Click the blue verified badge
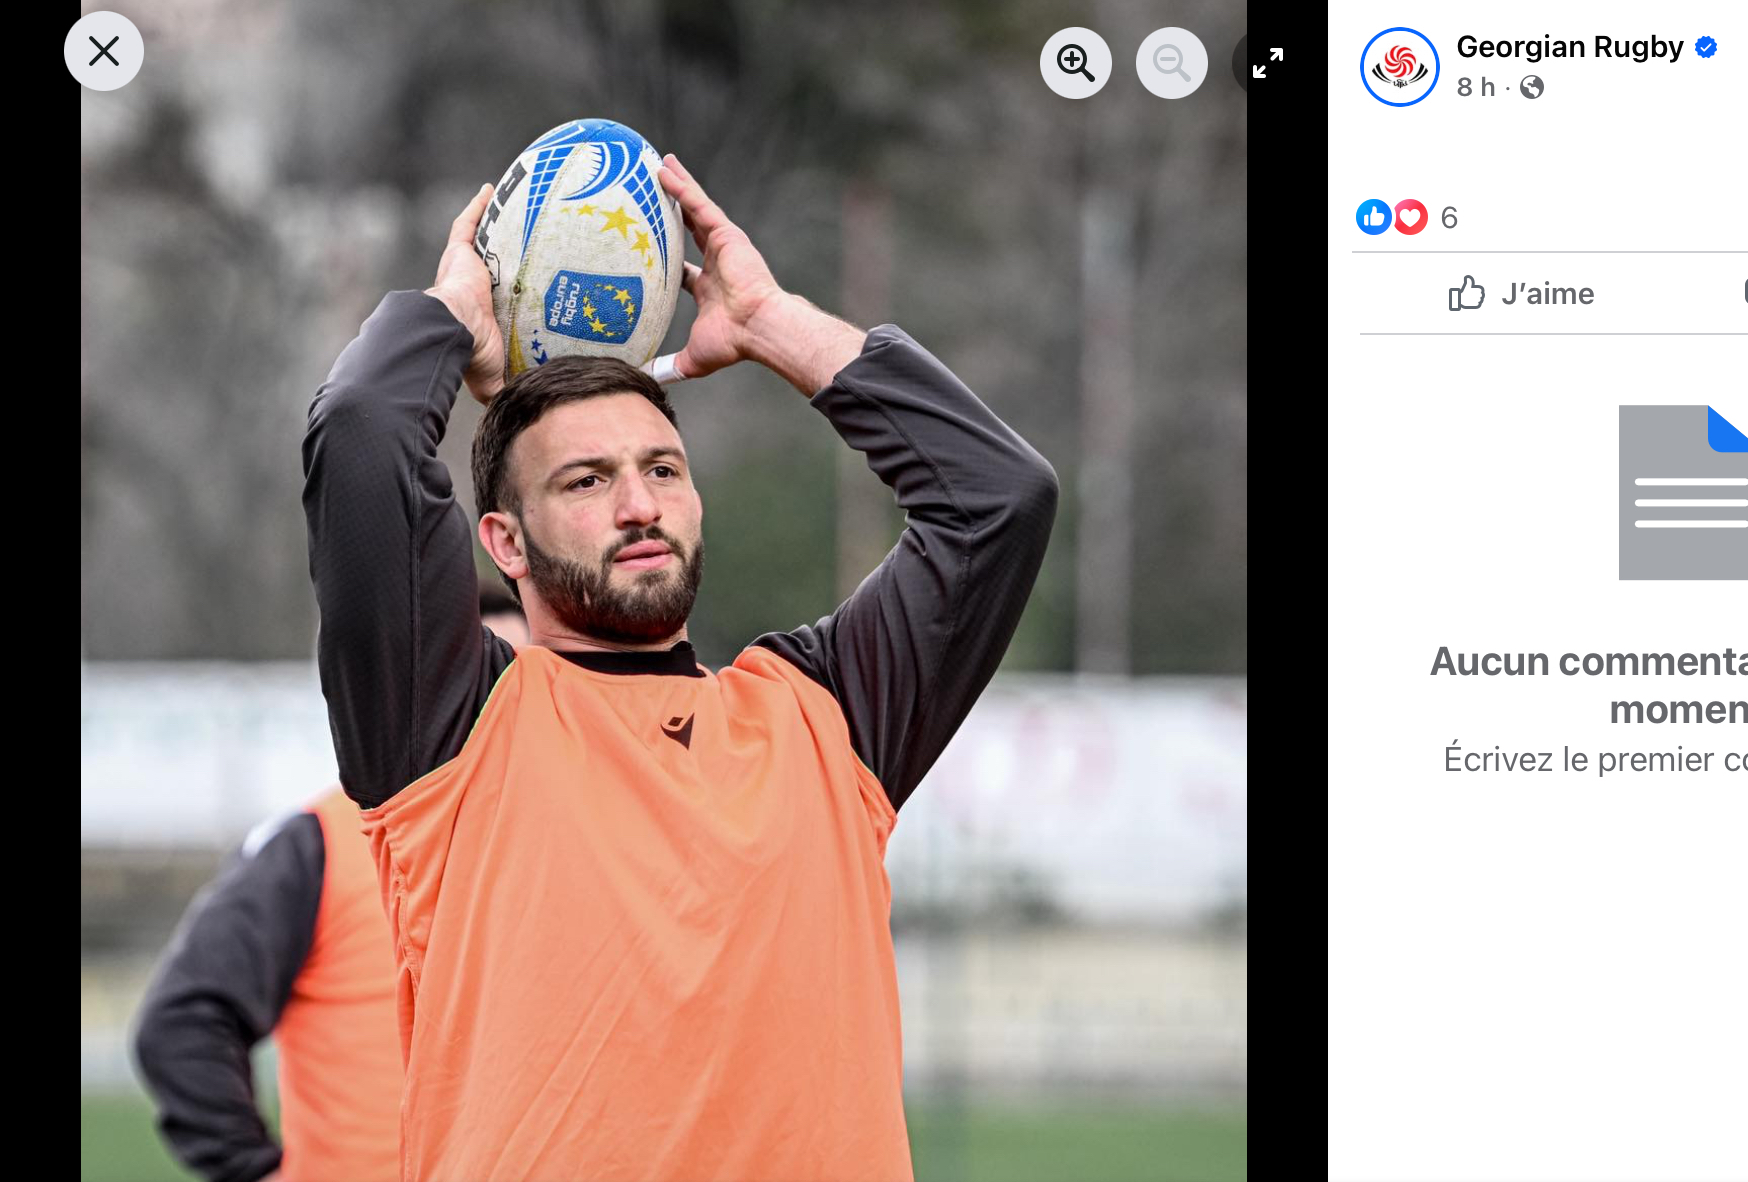Image resolution: width=1748 pixels, height=1182 pixels. 1706,47
